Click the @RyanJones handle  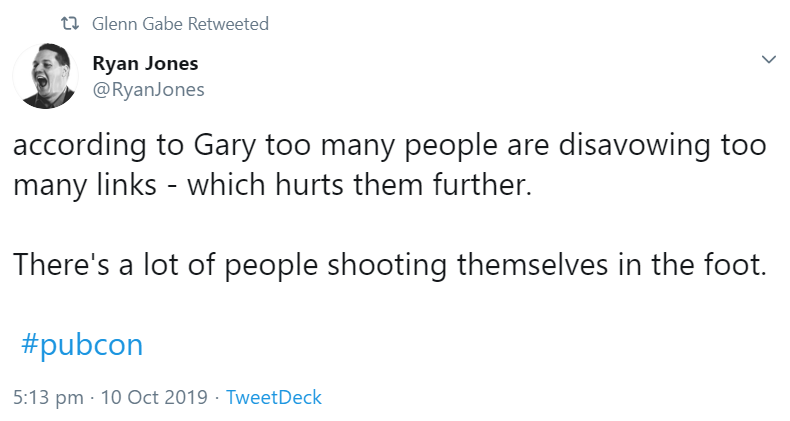coord(148,89)
